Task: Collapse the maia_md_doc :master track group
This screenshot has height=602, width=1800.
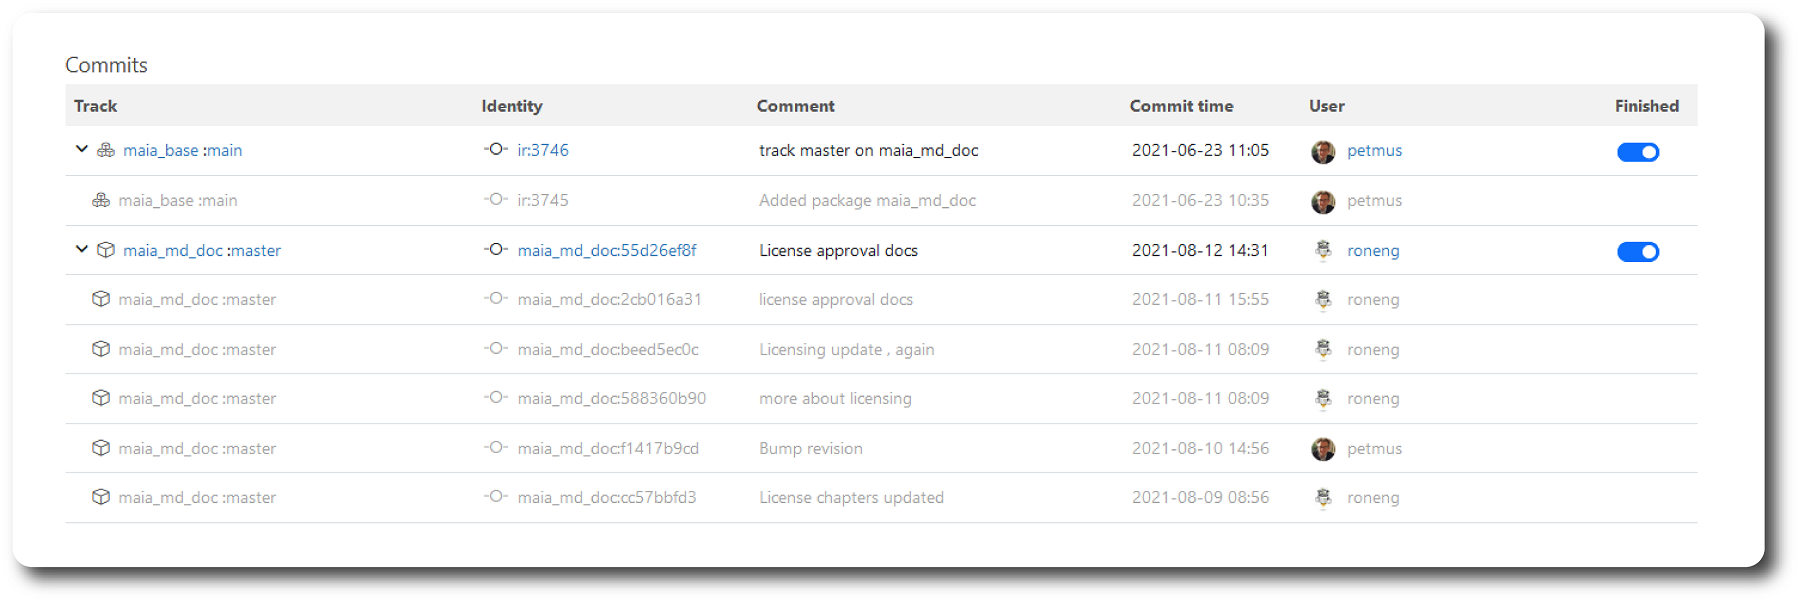Action: point(82,249)
